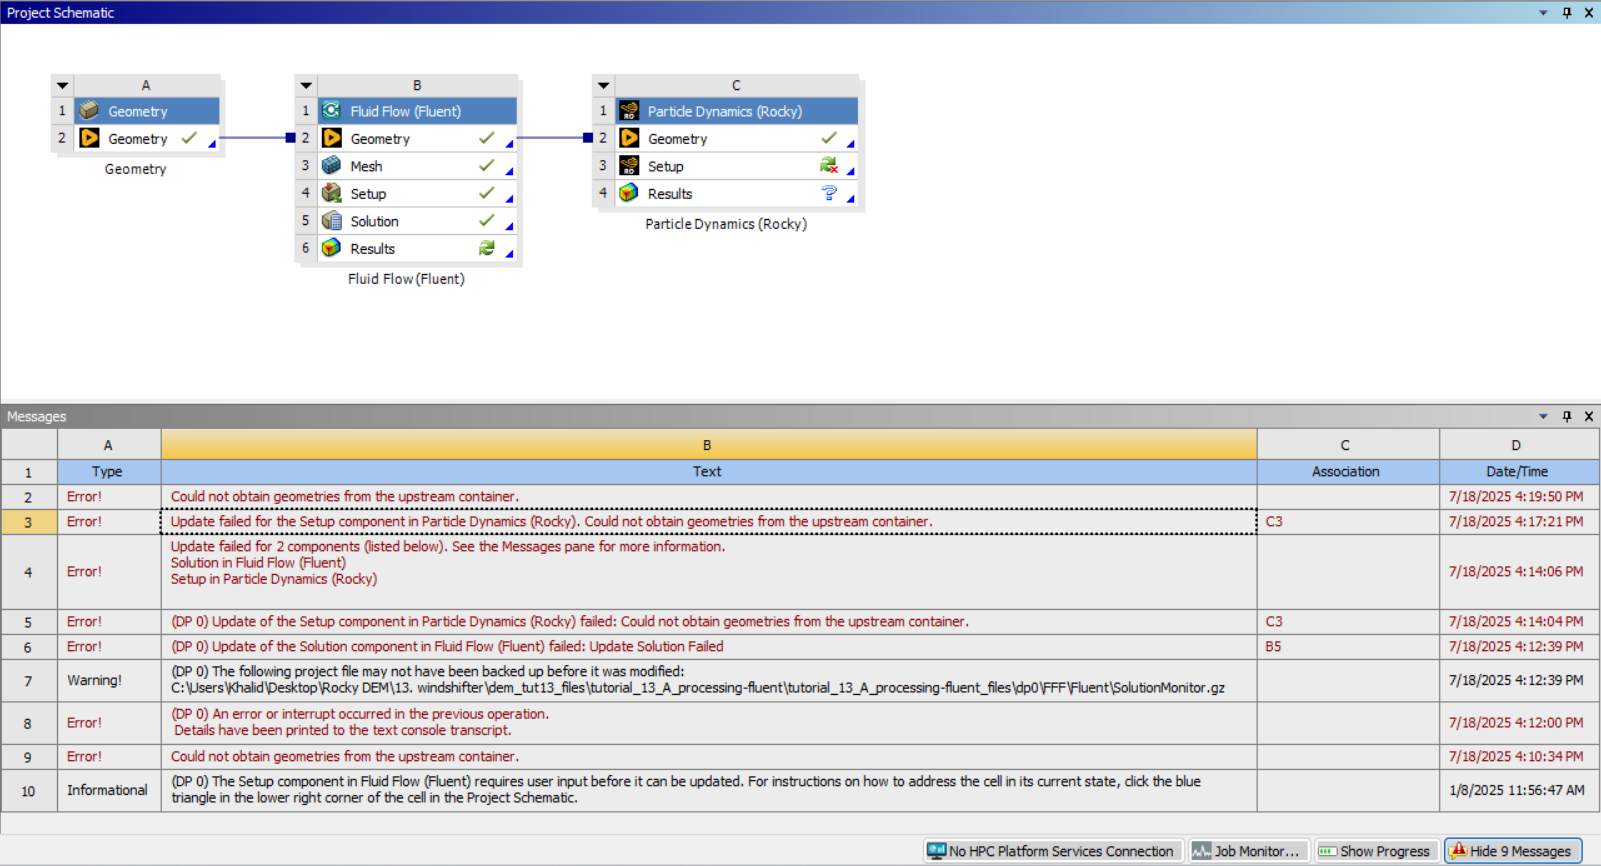The image size is (1601, 866).
Task: Select the Warning! type cell in Messages
Action: [108, 680]
